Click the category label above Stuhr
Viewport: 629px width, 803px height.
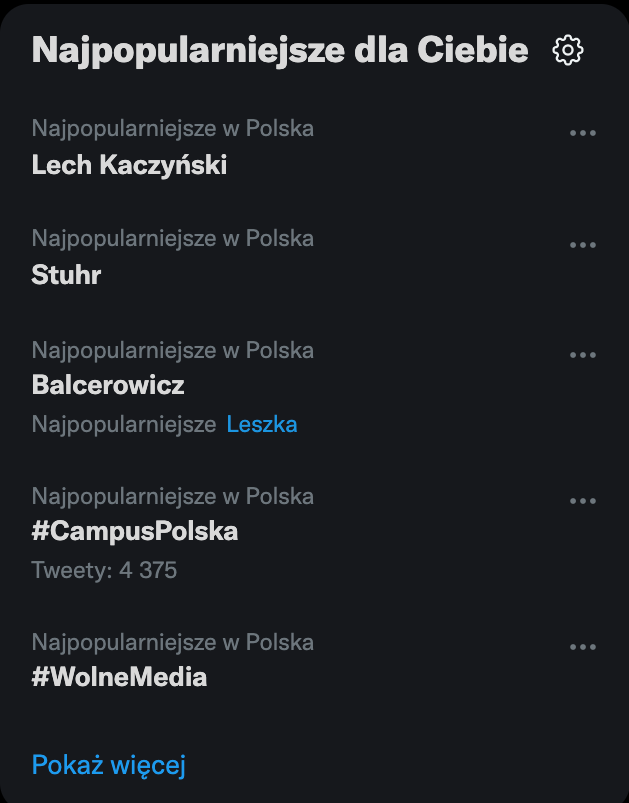pyautogui.click(x=172, y=238)
